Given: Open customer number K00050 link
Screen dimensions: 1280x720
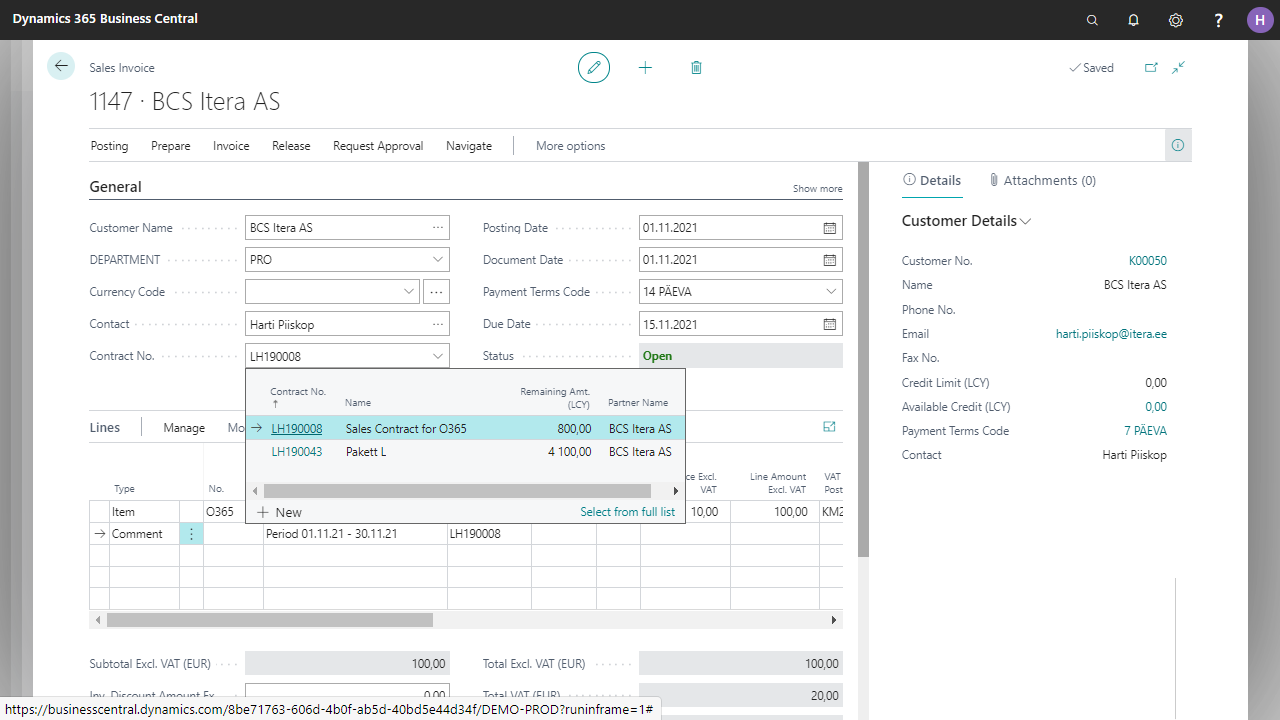Looking at the screenshot, I should pos(1148,261).
